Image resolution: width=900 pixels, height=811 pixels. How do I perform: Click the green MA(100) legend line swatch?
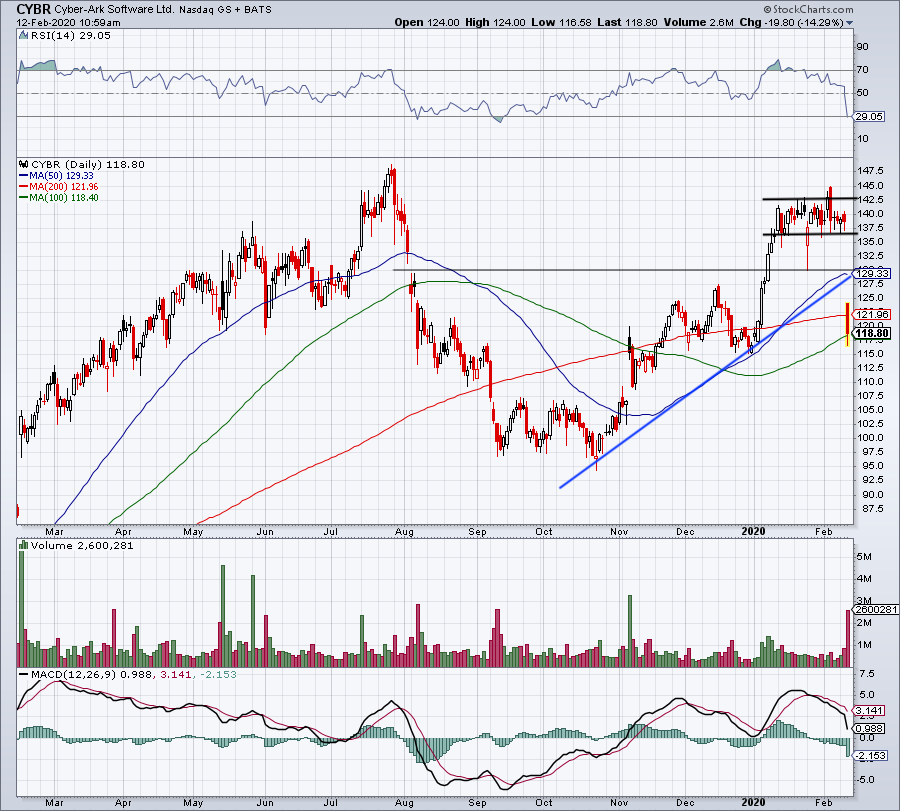point(24,197)
